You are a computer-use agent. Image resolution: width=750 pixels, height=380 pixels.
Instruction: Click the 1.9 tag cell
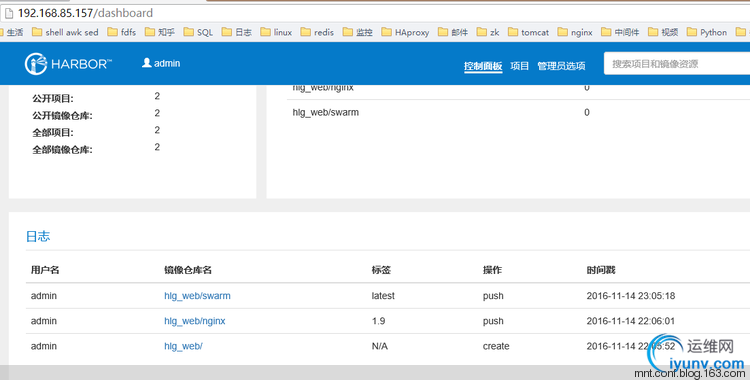(x=378, y=321)
